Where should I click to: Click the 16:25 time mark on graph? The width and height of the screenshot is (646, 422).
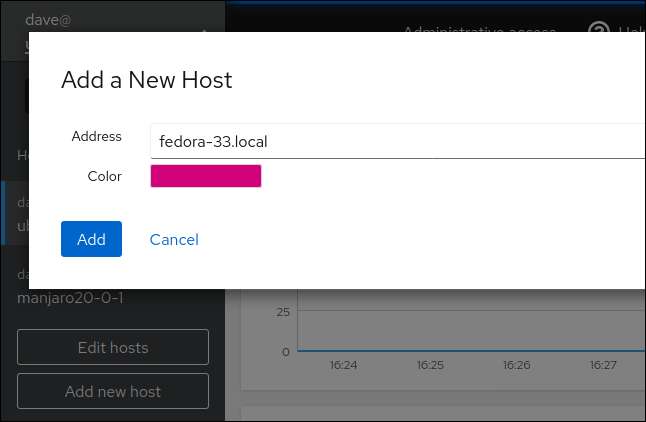click(430, 366)
